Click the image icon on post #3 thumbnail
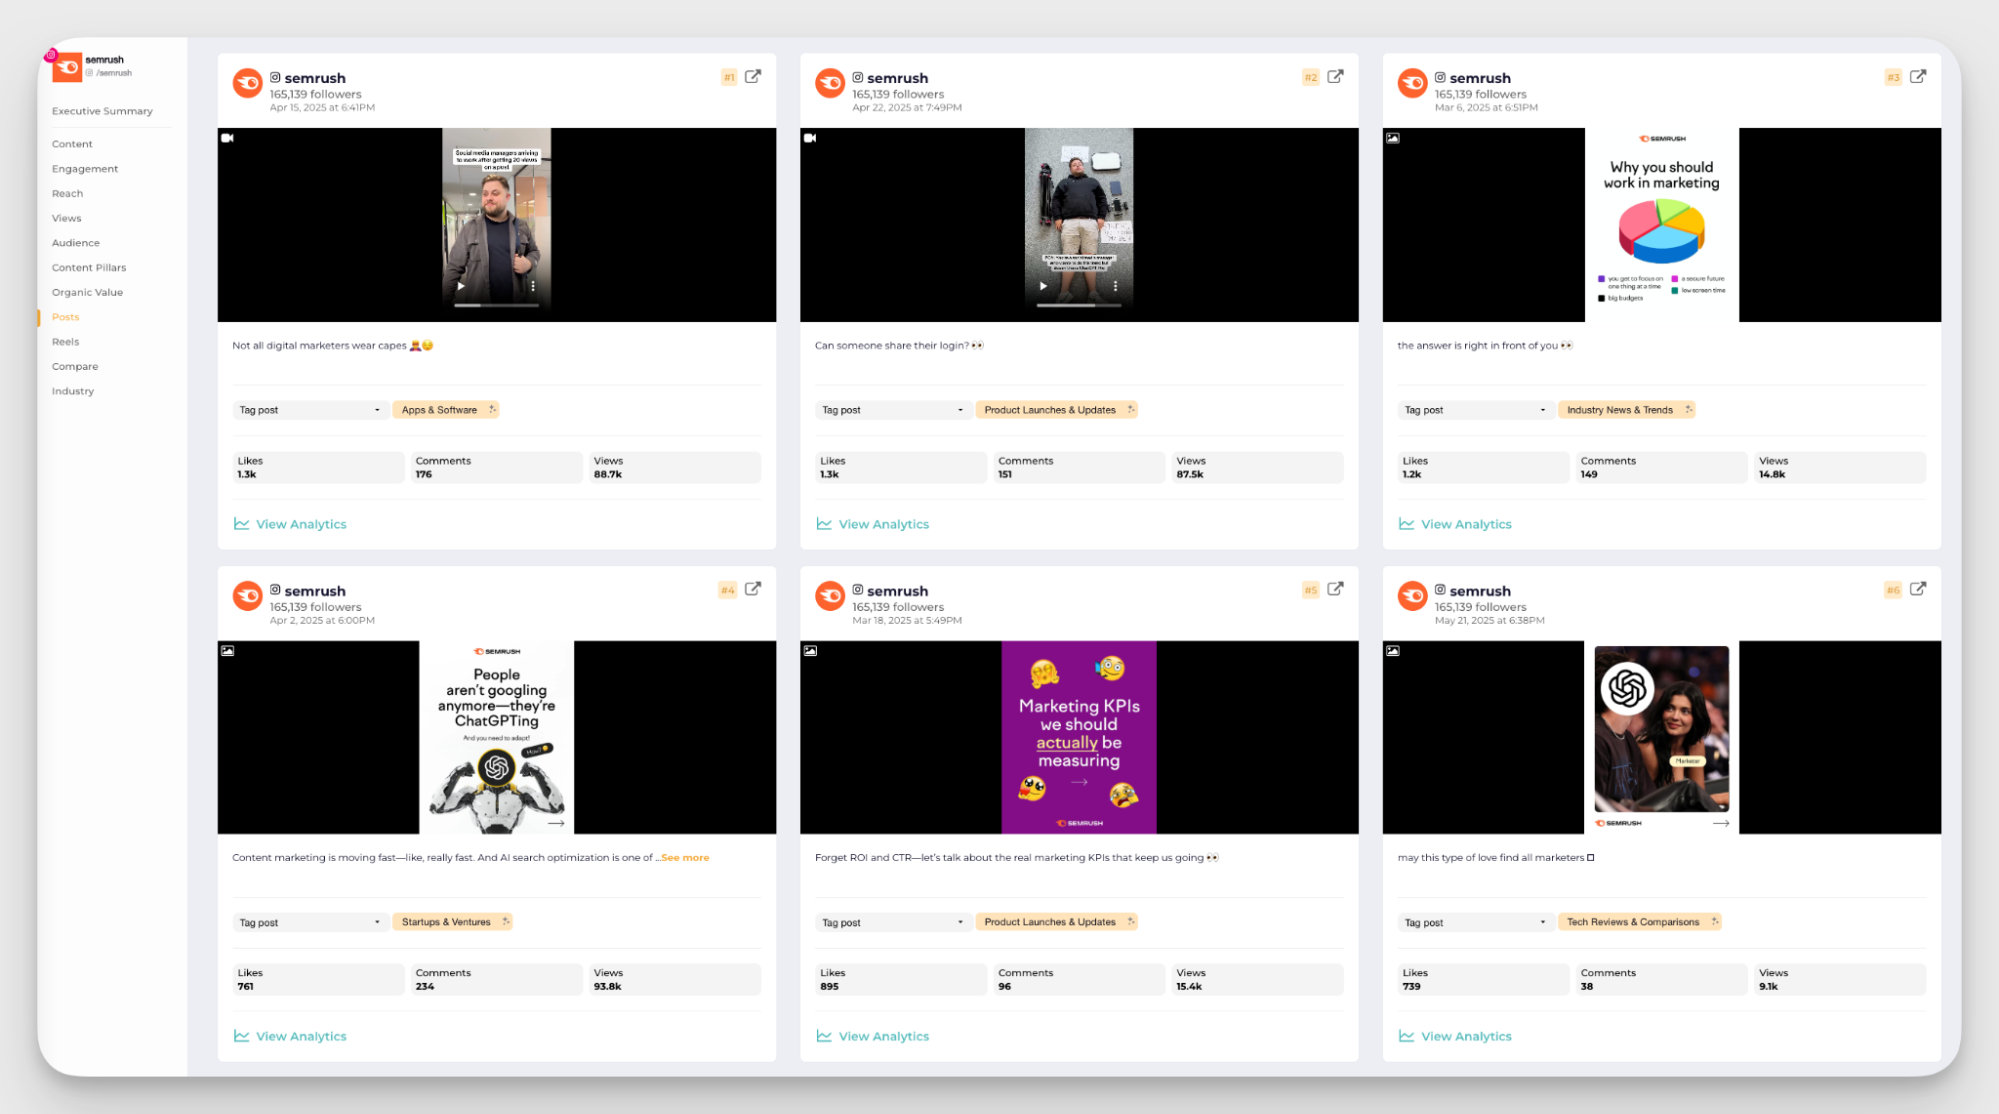1999x1114 pixels. (1393, 138)
